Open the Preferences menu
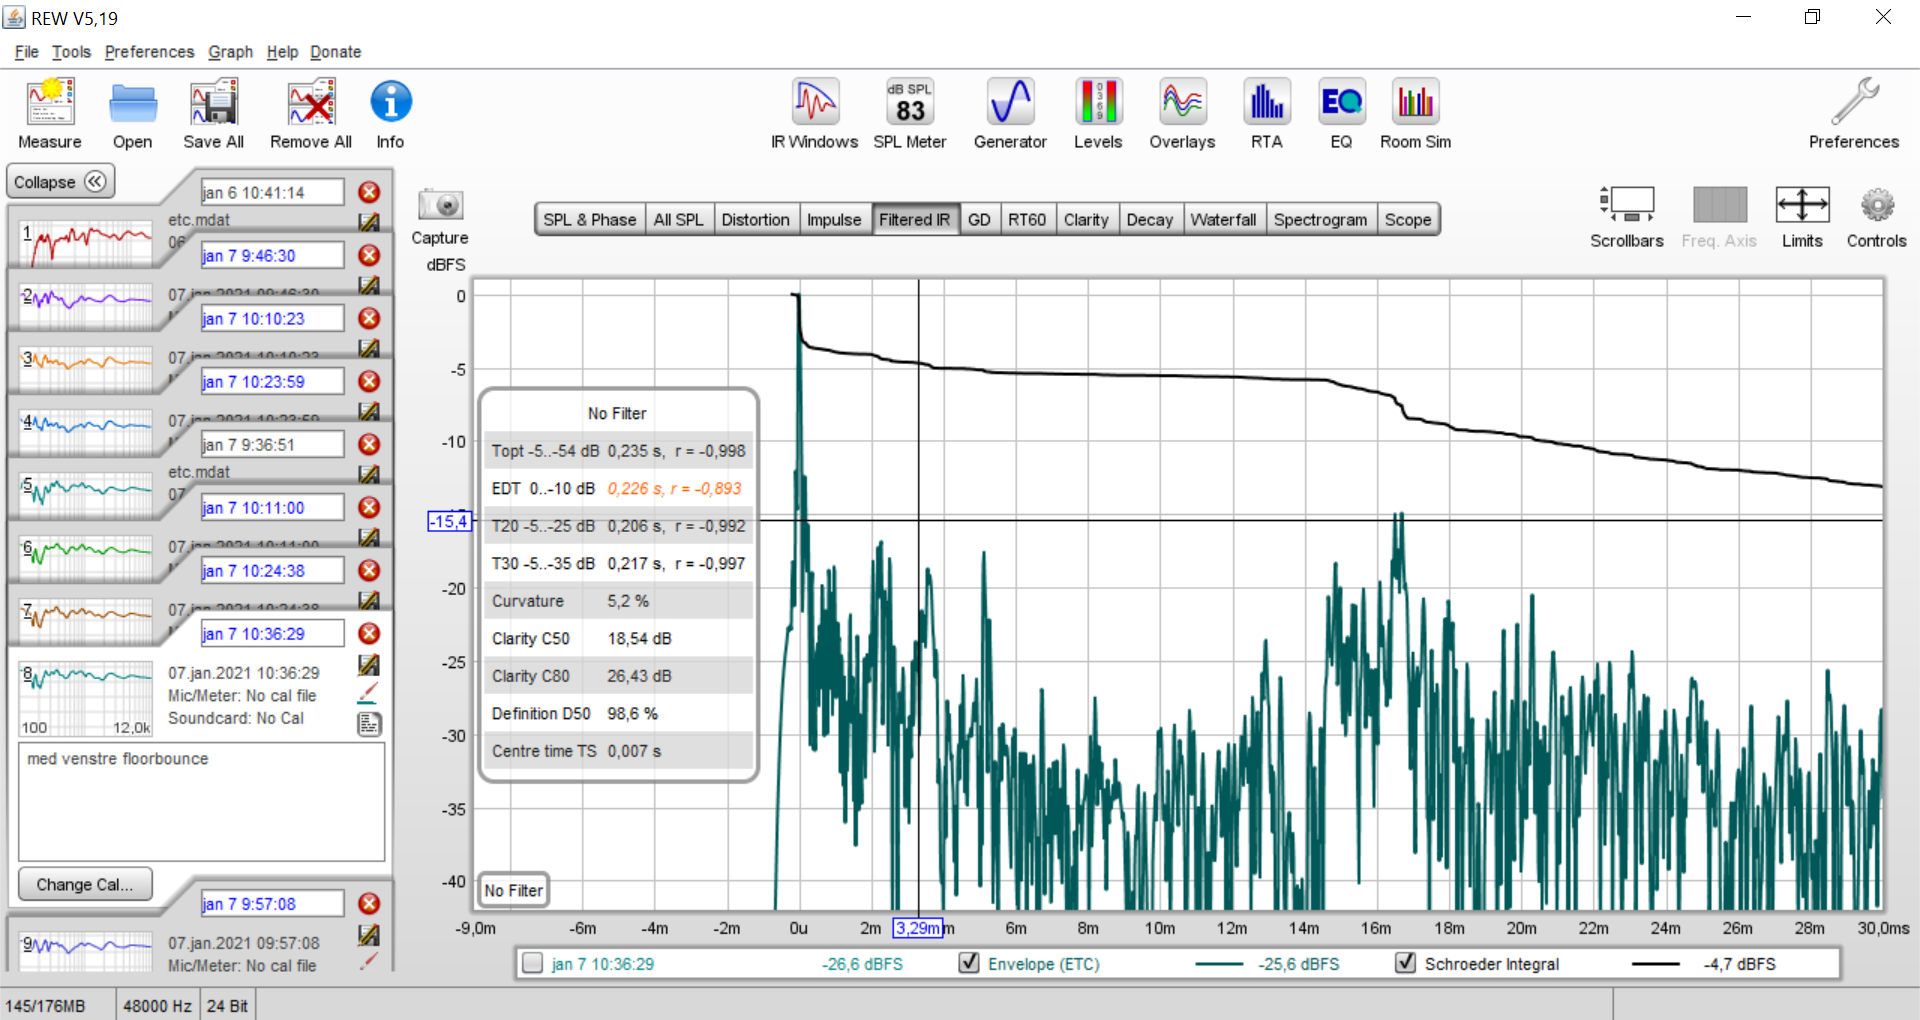The width and height of the screenshot is (1920, 1020). click(x=149, y=52)
